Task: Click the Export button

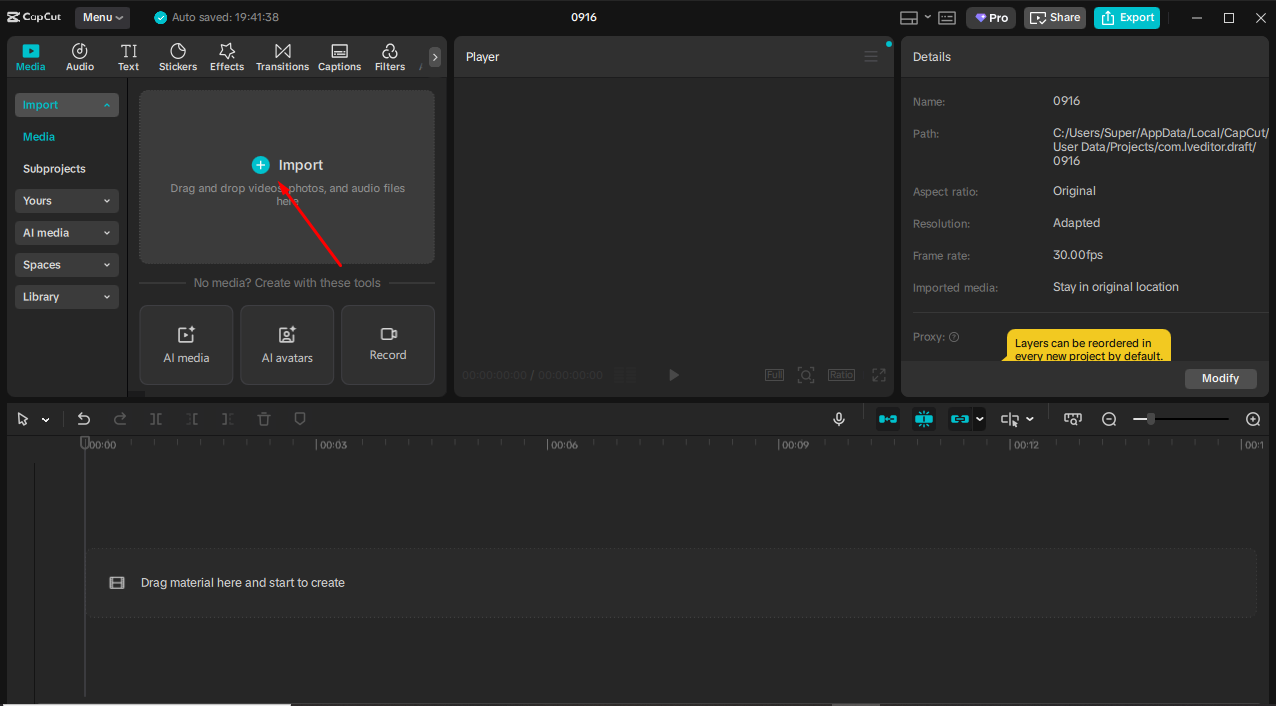Action: 1126,17
